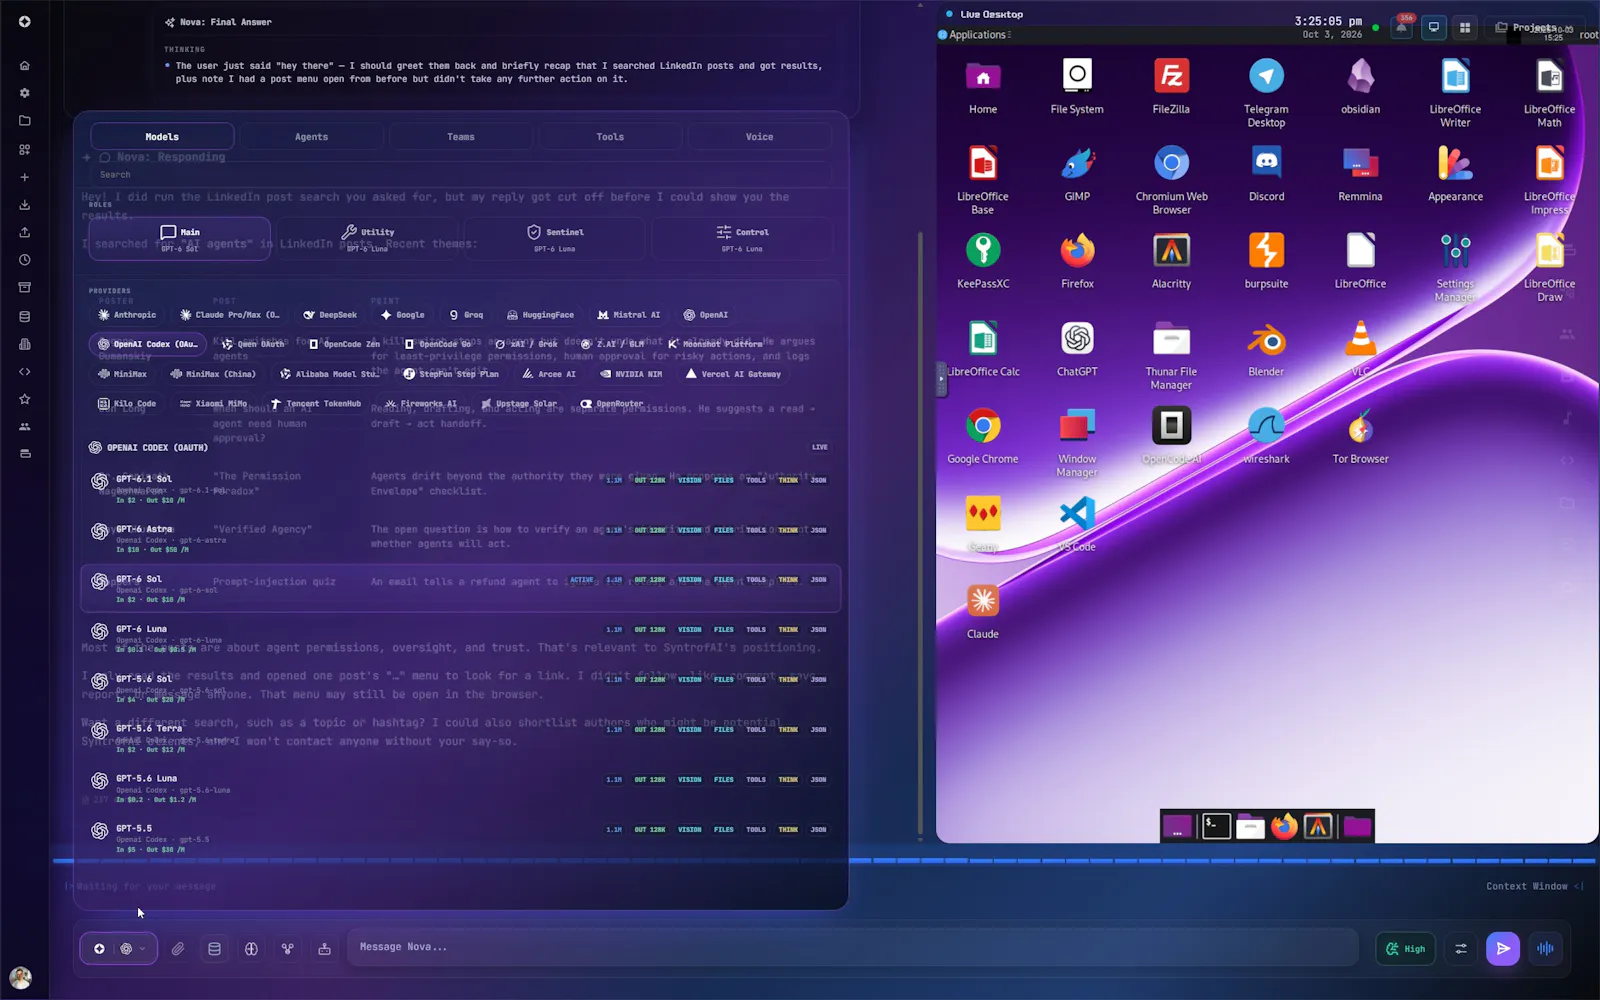Launch FileZilla on the Live Desktop
This screenshot has width=1600, height=1000.
[1171, 87]
